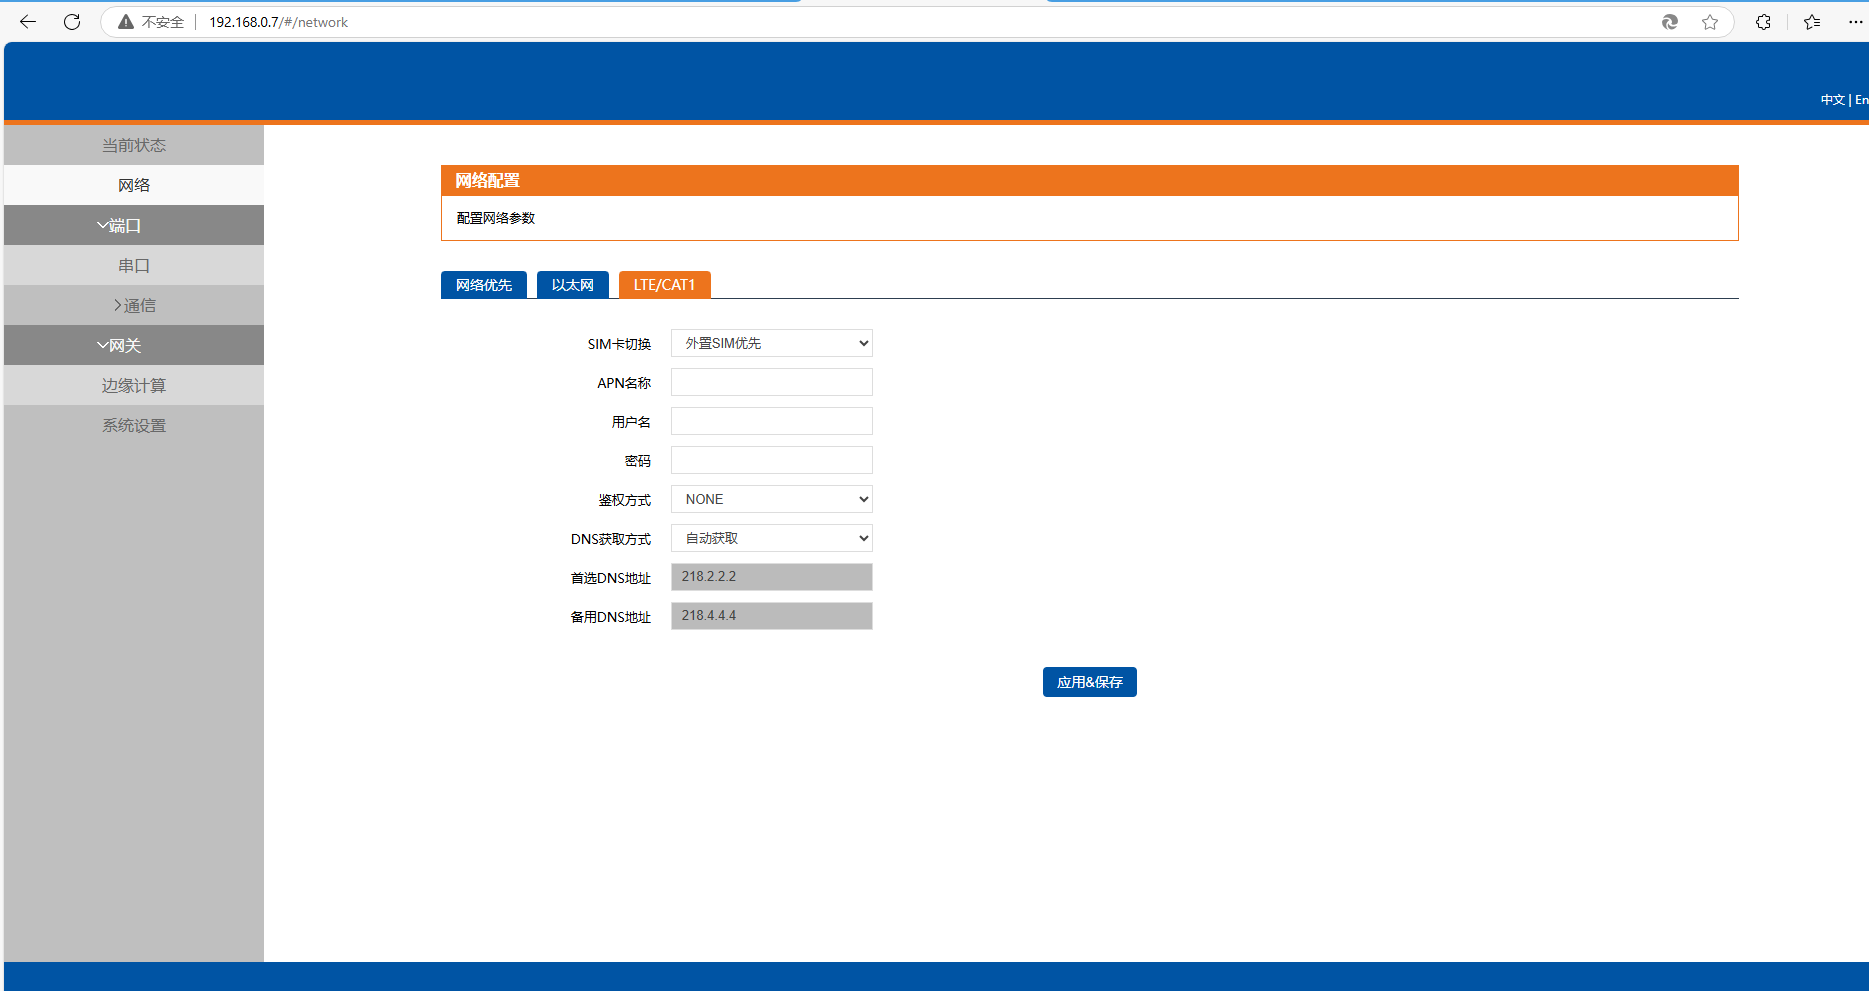1869x991 pixels.
Task: Open the DNS获取方式 dropdown
Action: (x=772, y=538)
